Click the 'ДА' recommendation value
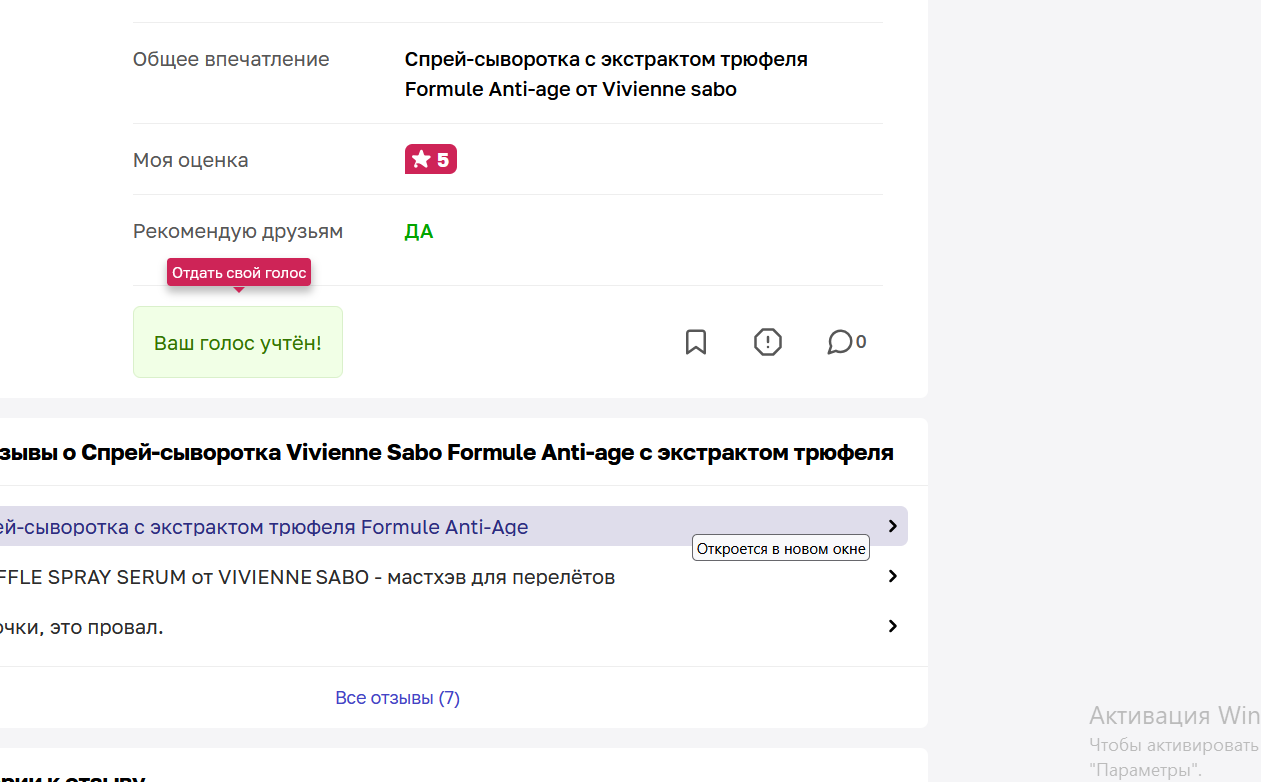 [419, 232]
